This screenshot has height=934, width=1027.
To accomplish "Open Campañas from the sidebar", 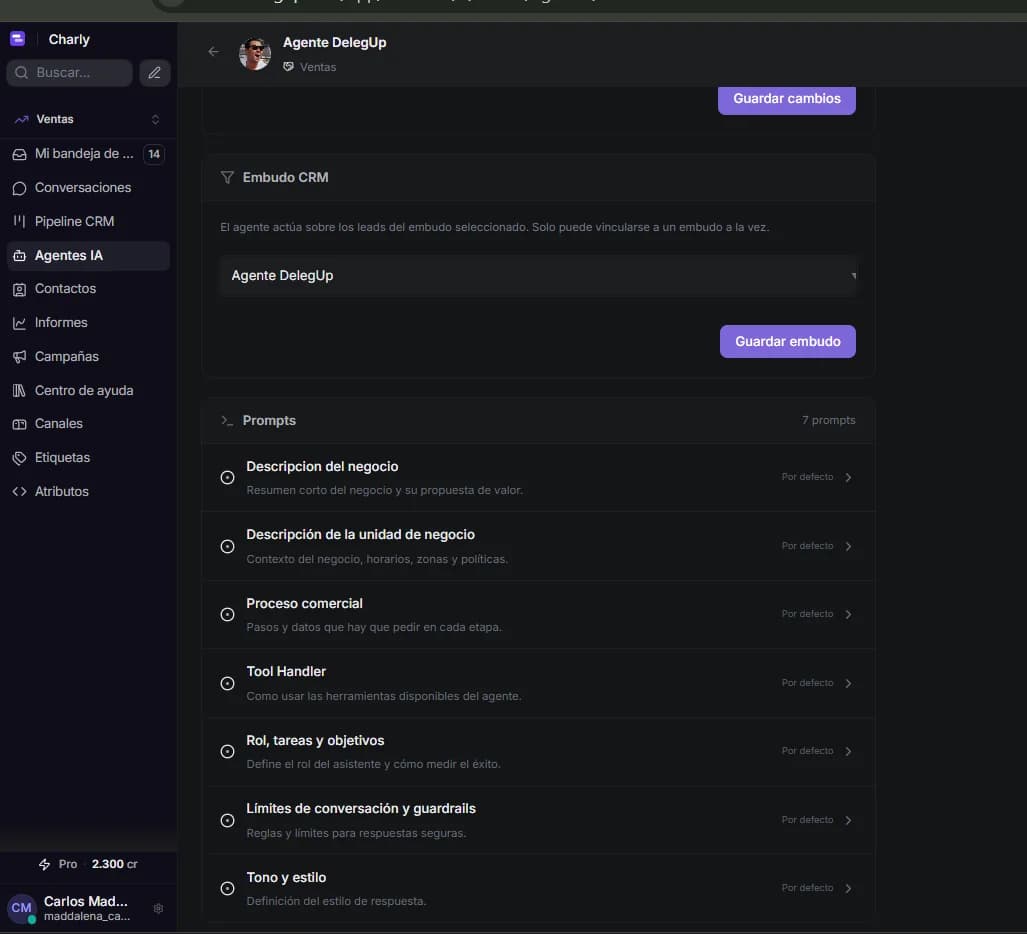I will pos(88,356).
